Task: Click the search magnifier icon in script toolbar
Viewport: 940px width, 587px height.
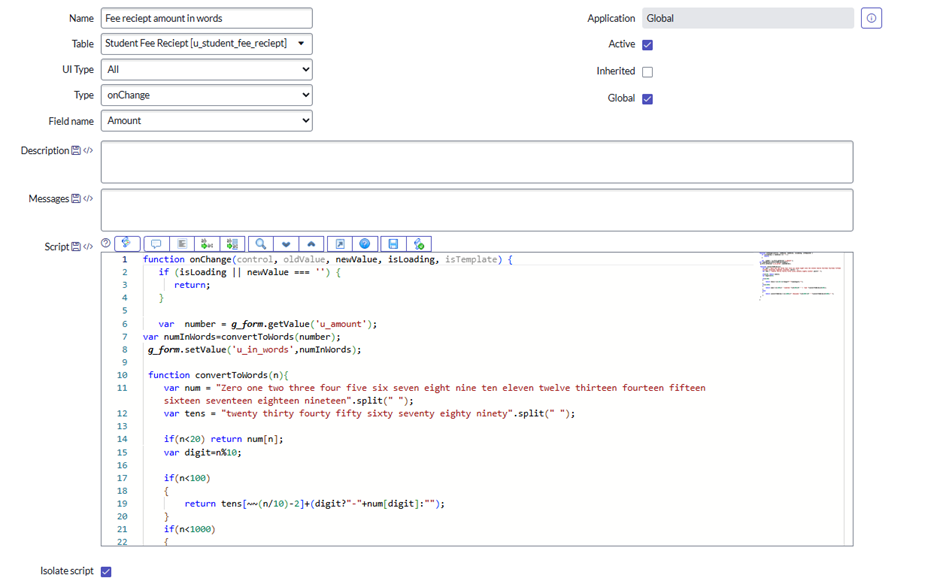Action: [x=260, y=243]
